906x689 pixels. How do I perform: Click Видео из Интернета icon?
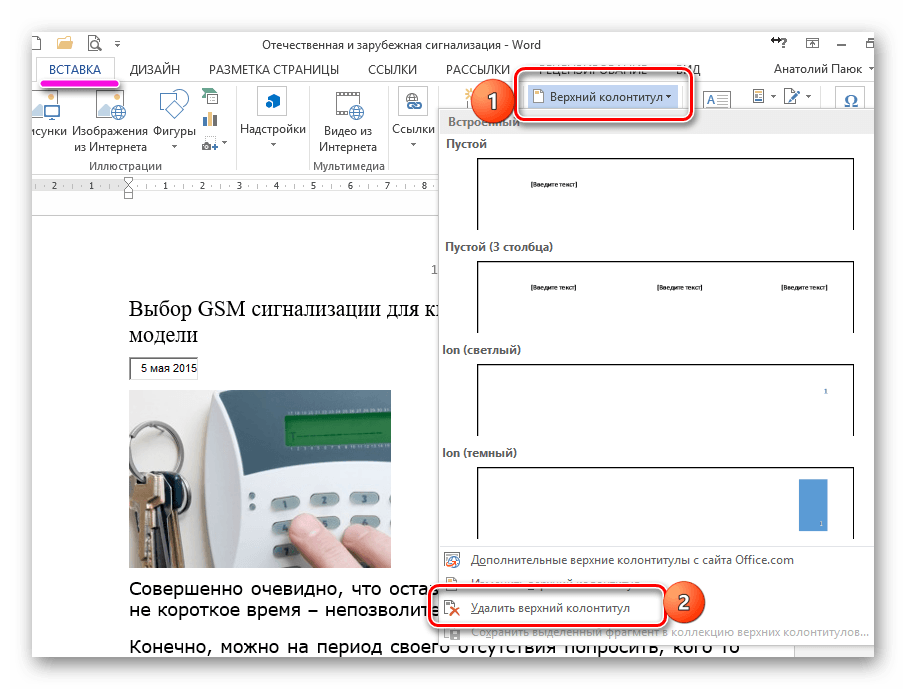(x=347, y=102)
